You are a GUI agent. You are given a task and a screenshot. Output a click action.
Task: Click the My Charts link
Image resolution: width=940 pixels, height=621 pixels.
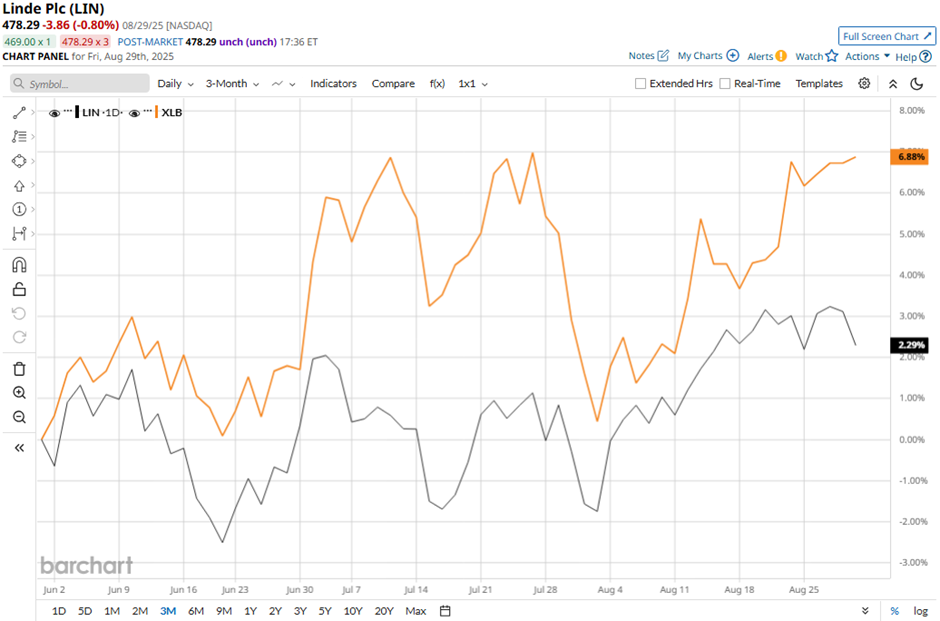click(700, 56)
